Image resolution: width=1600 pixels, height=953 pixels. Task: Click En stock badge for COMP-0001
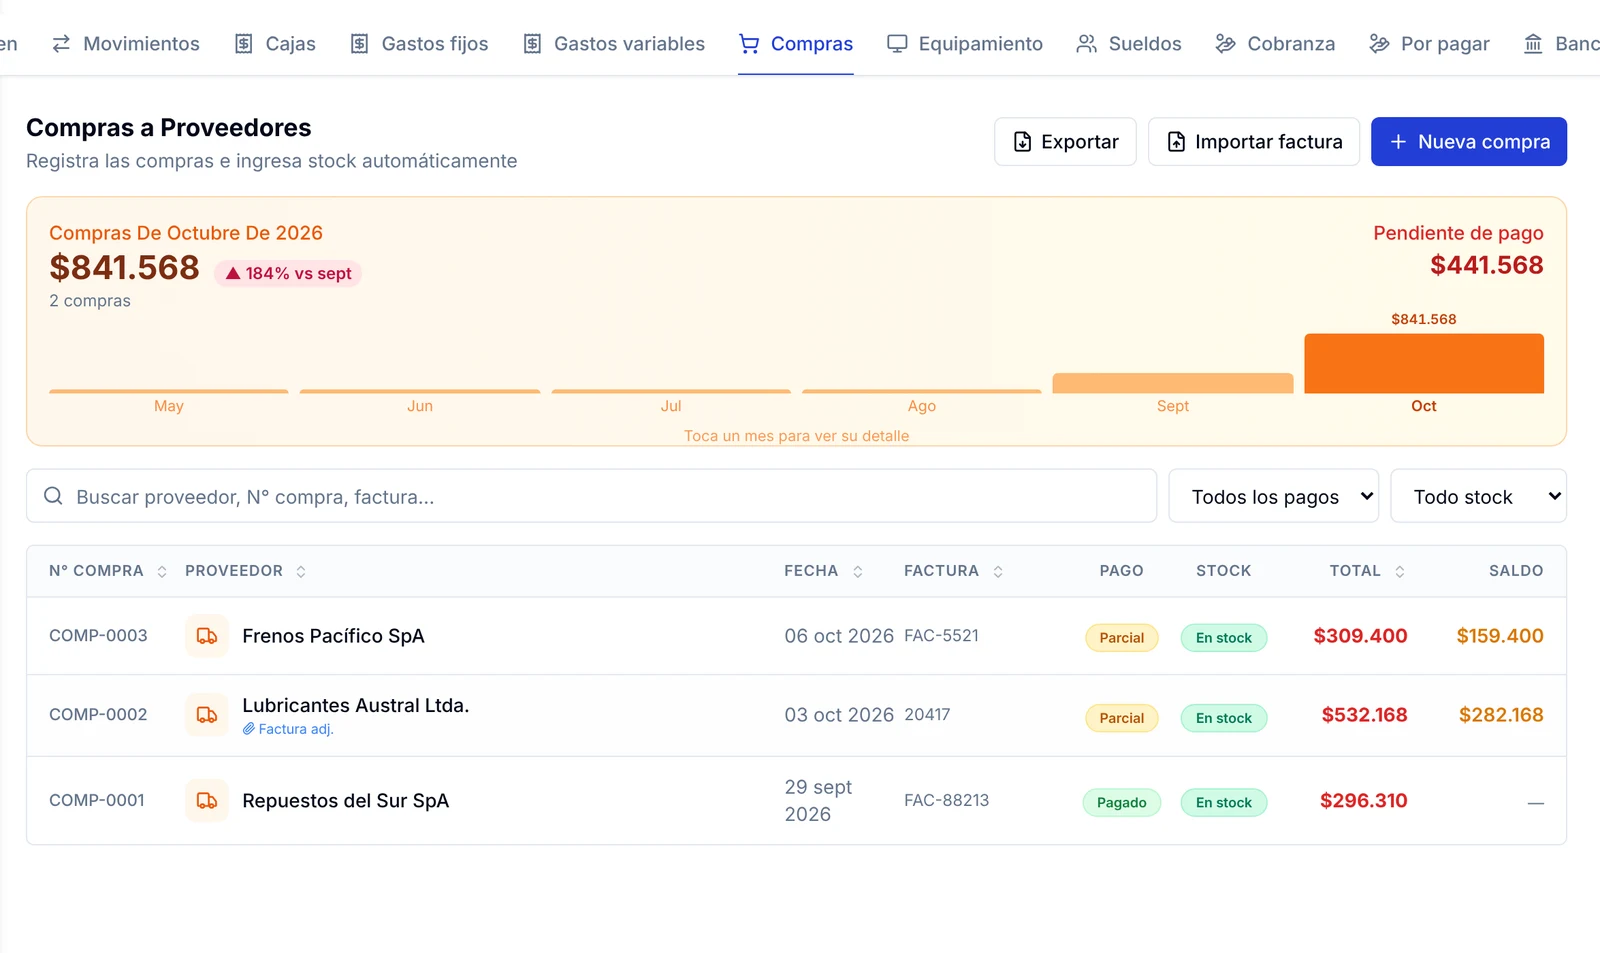pos(1224,802)
